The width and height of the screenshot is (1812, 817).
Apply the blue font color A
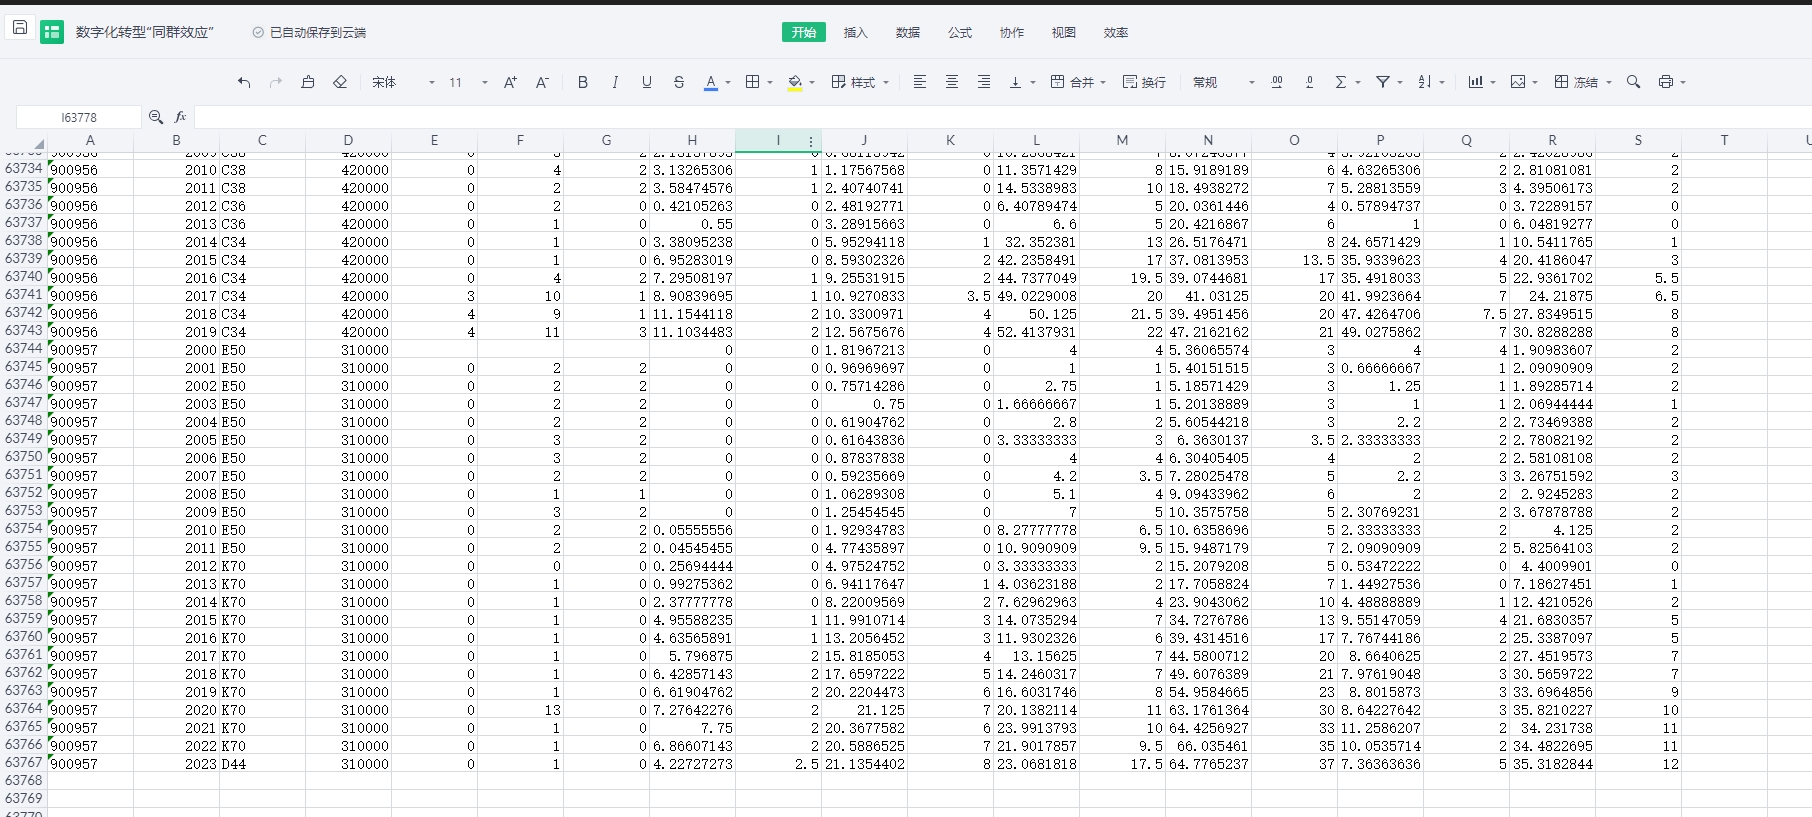[x=711, y=82]
